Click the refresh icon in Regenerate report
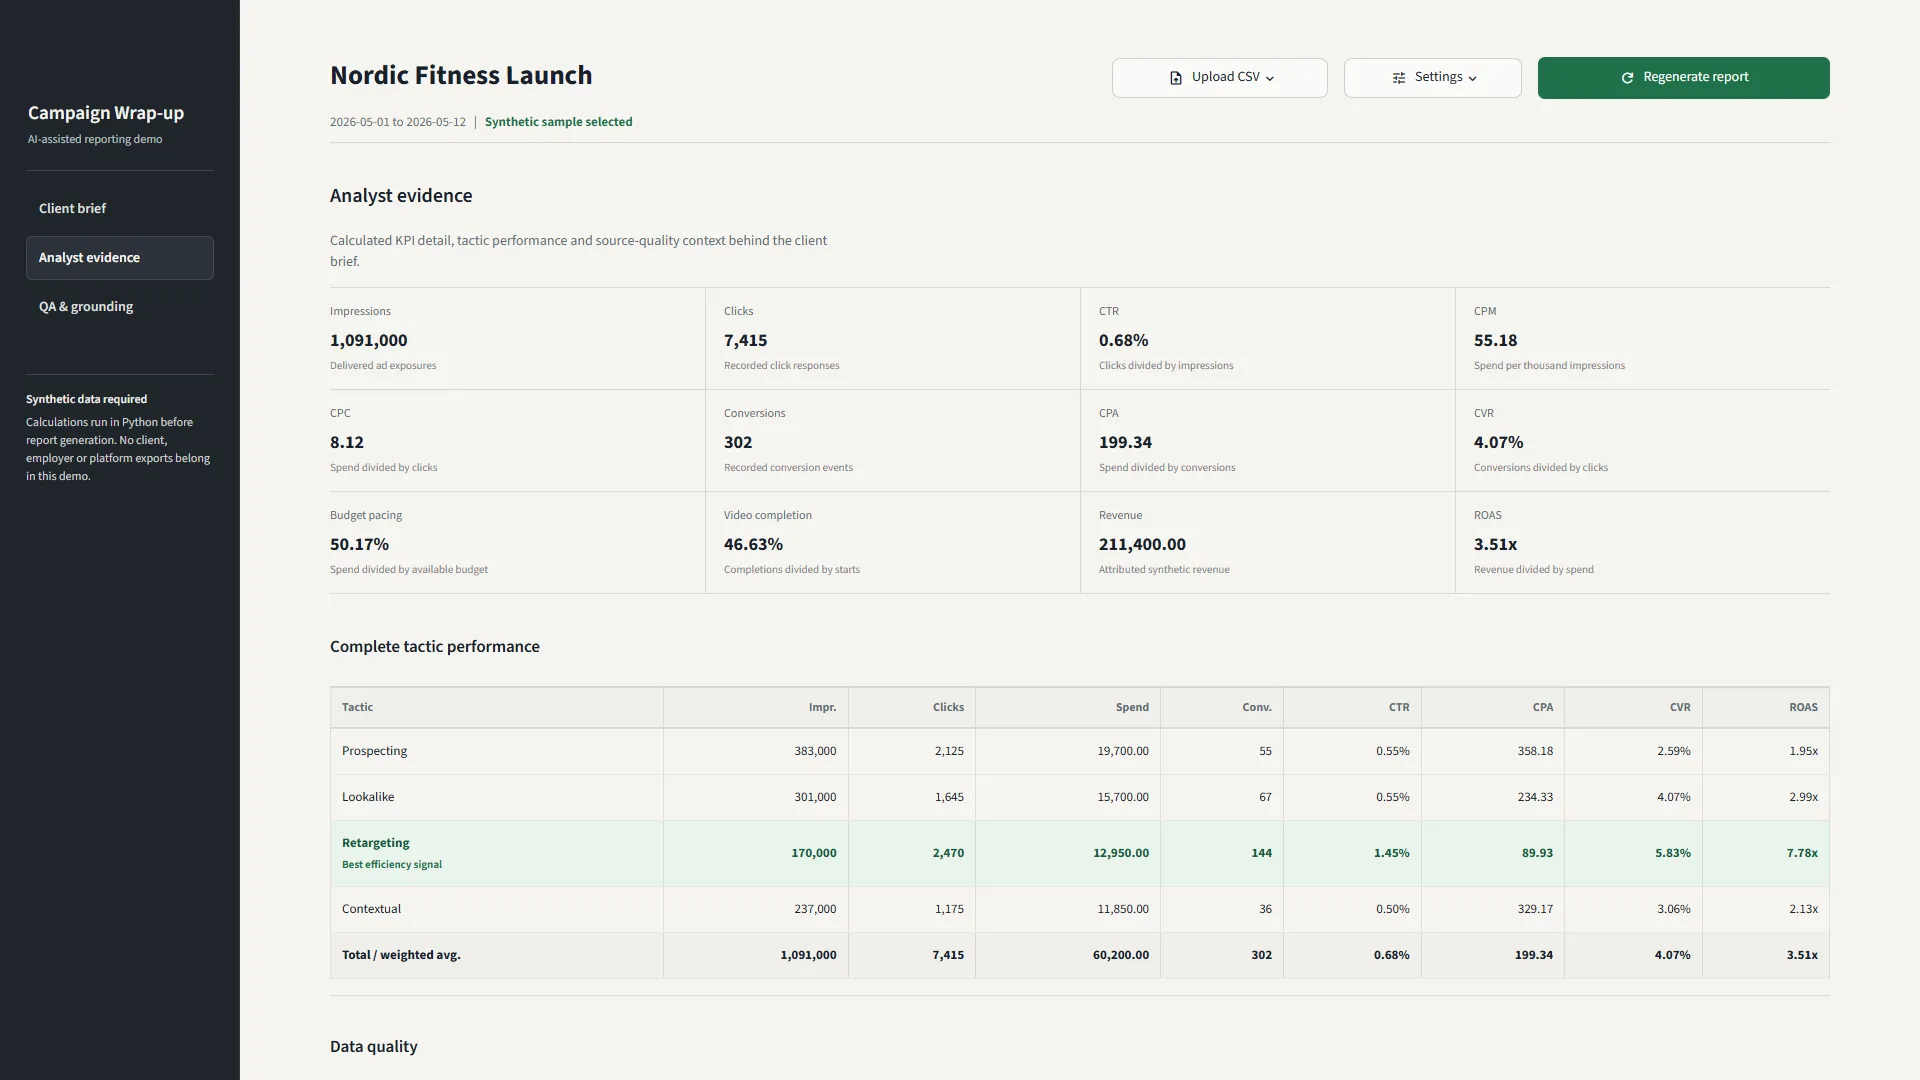 coord(1627,78)
